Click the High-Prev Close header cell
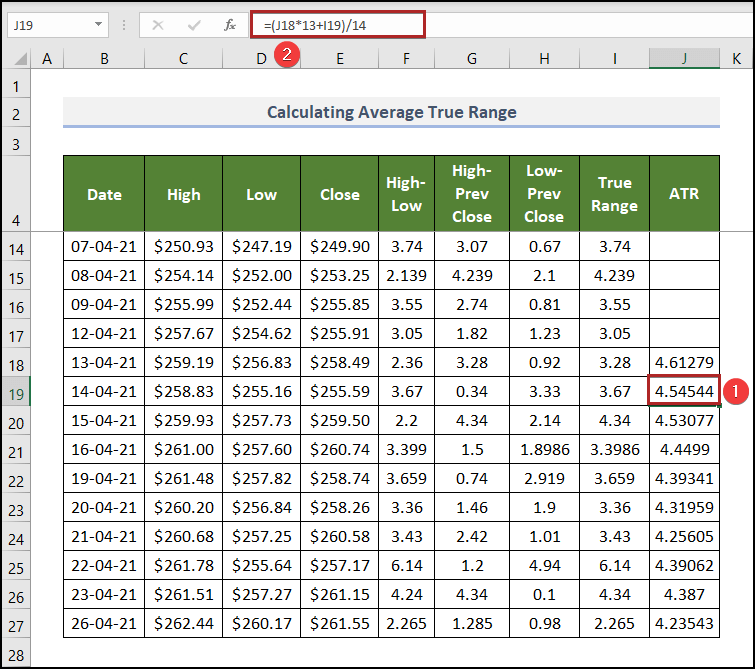755x669 pixels. (x=472, y=194)
